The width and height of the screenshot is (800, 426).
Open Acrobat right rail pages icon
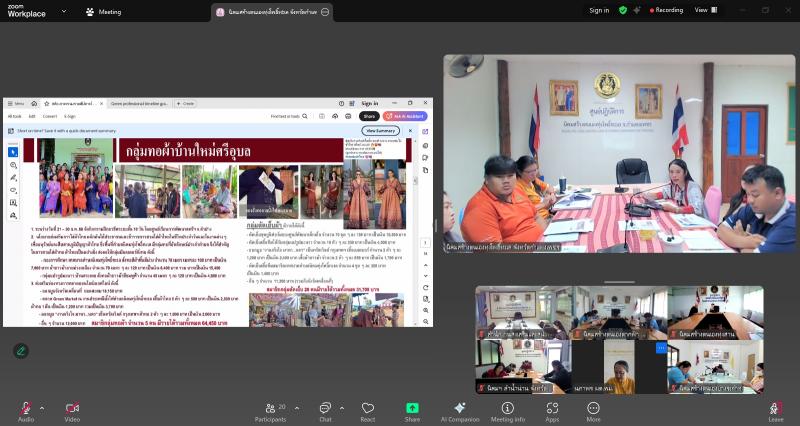[425, 170]
